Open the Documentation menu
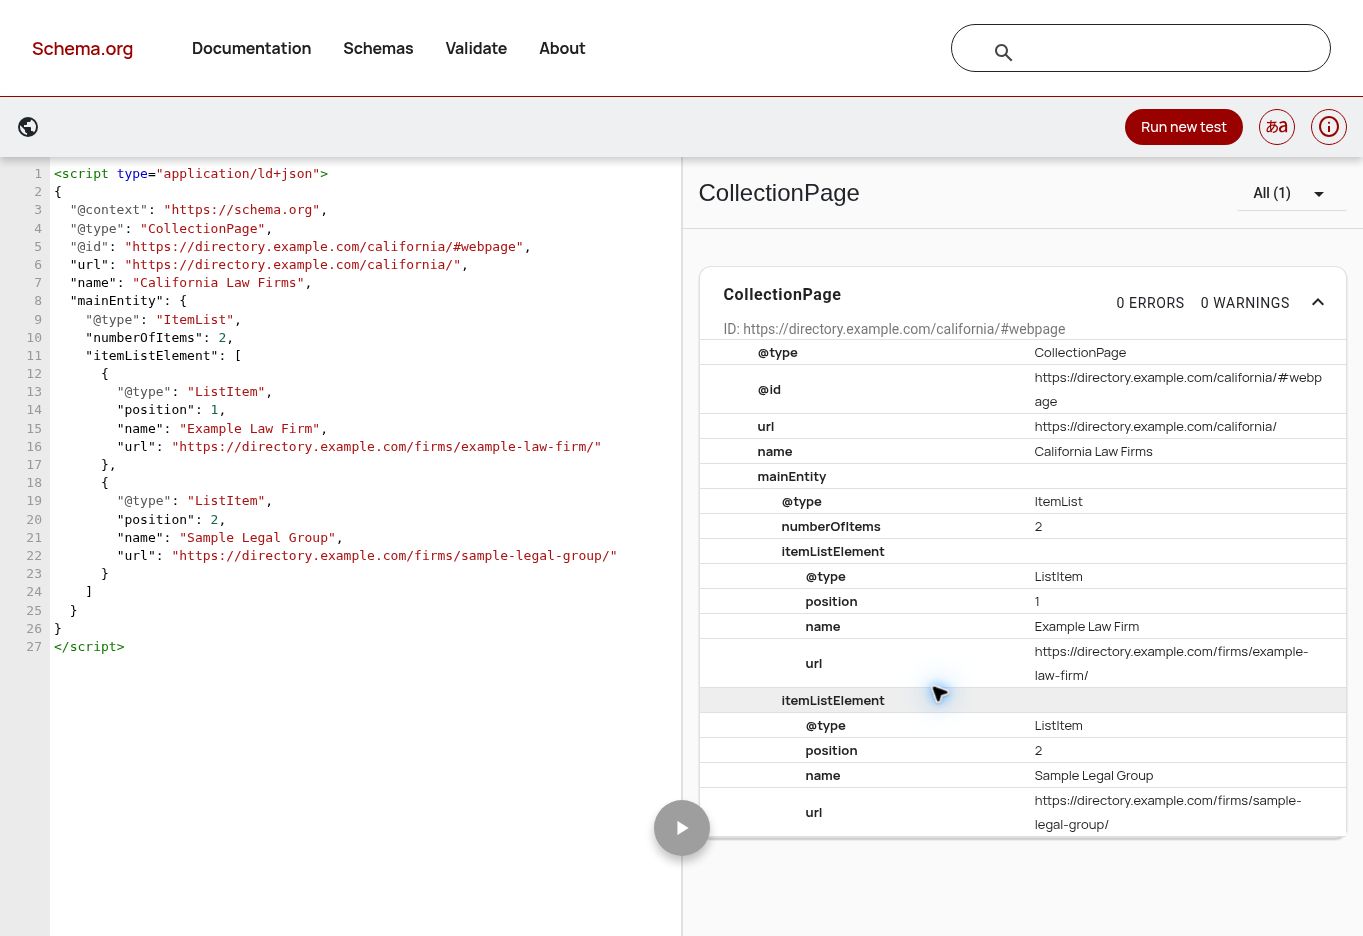The height and width of the screenshot is (936, 1363). (x=251, y=48)
